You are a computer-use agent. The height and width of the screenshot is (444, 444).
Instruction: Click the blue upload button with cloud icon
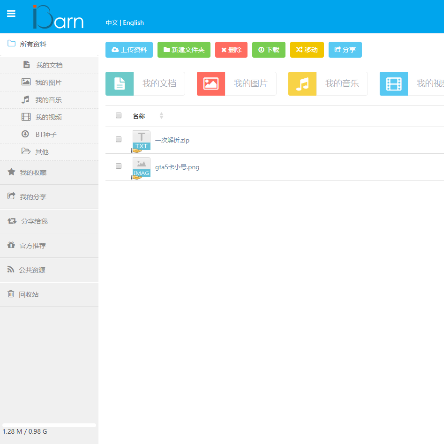[129, 50]
